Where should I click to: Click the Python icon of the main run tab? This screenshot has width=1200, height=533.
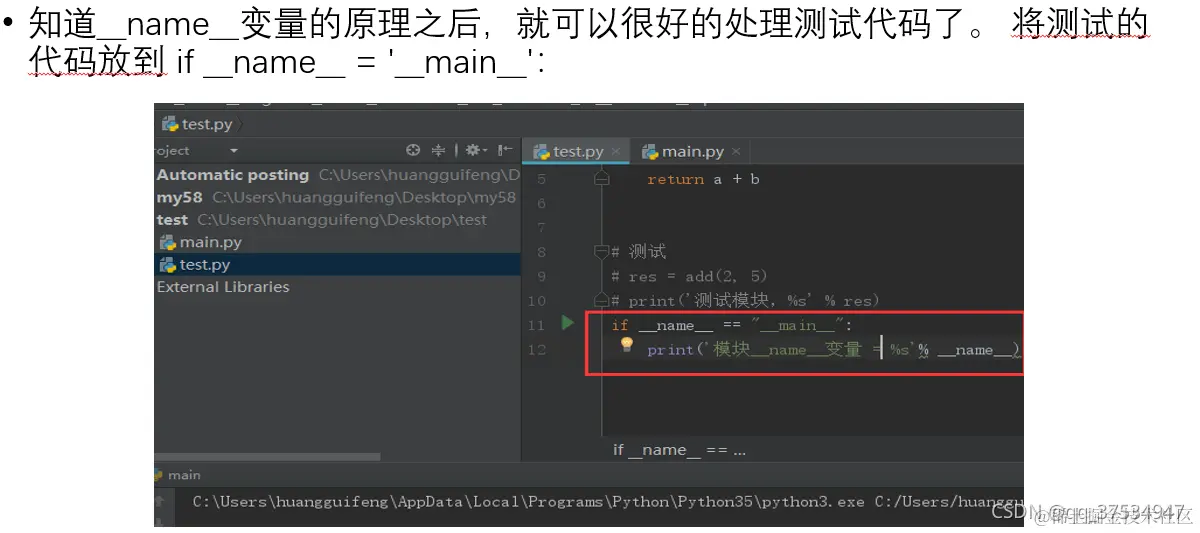158,475
